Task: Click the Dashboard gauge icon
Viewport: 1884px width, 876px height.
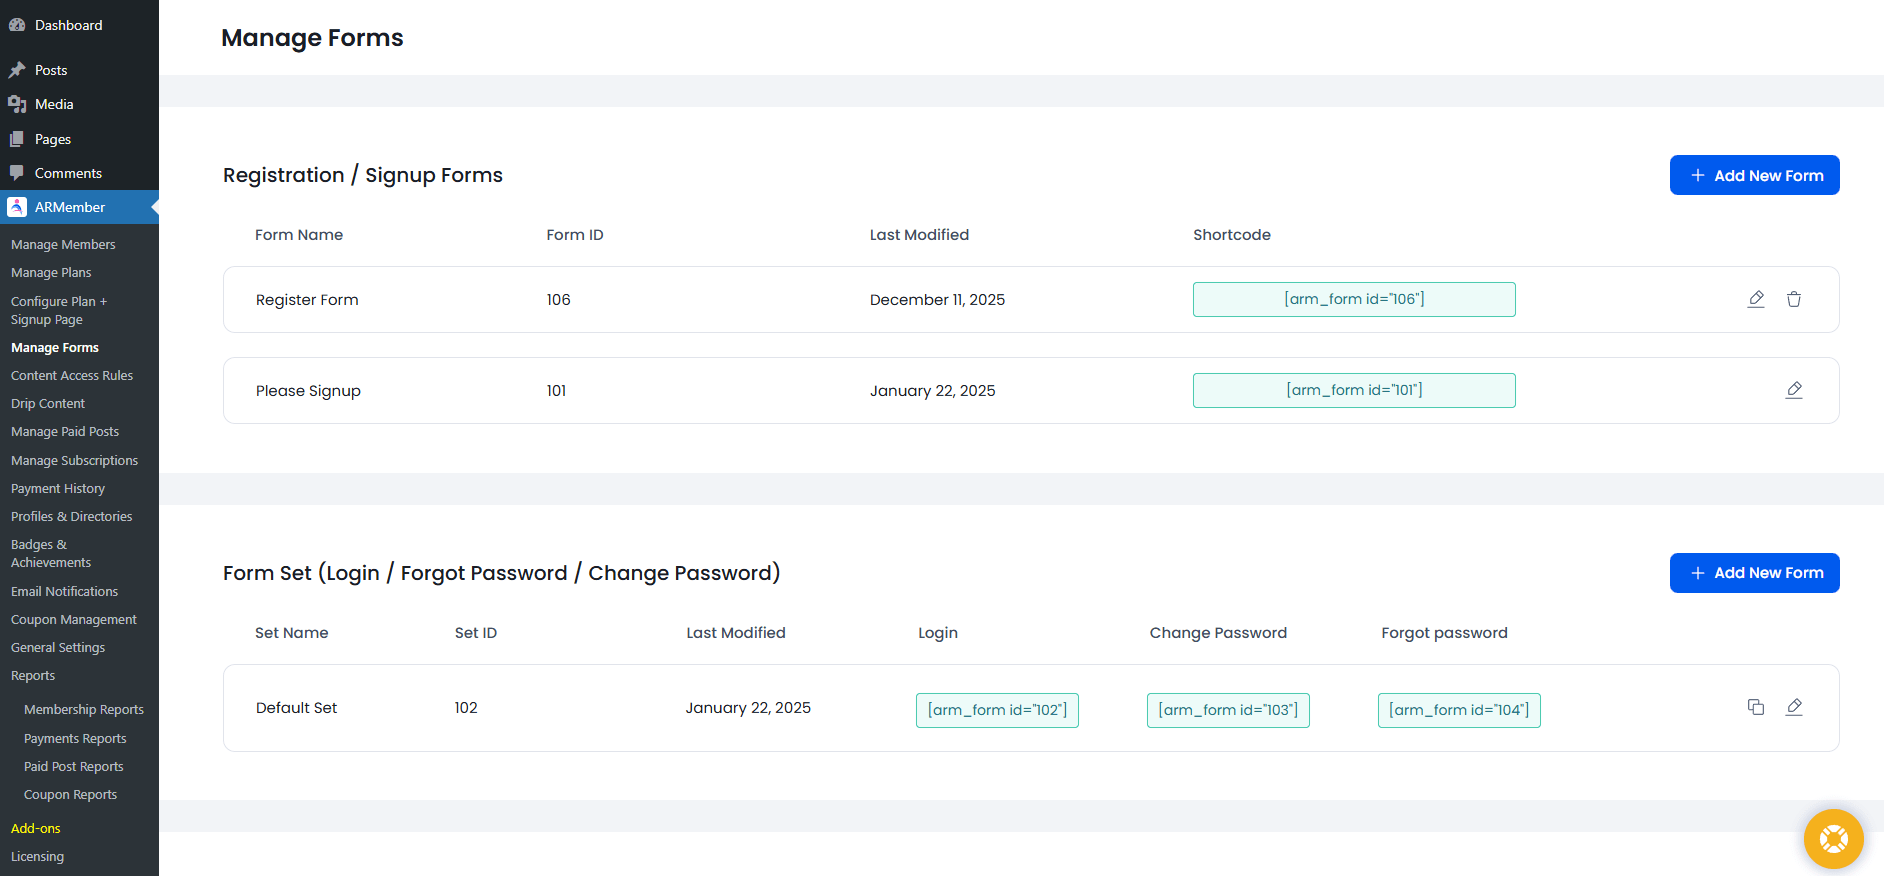Action: click(17, 25)
